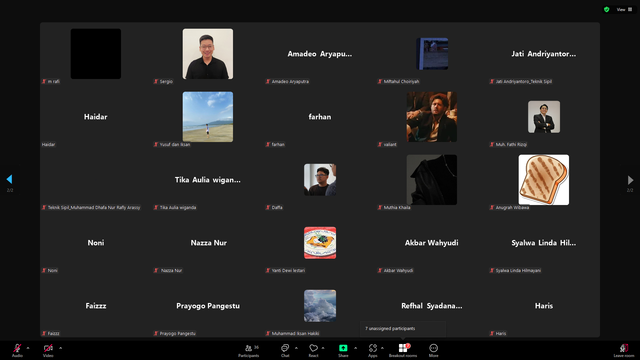Click muted mic icon beside Noni label
This screenshot has height=360, width=640.
coord(44,270)
